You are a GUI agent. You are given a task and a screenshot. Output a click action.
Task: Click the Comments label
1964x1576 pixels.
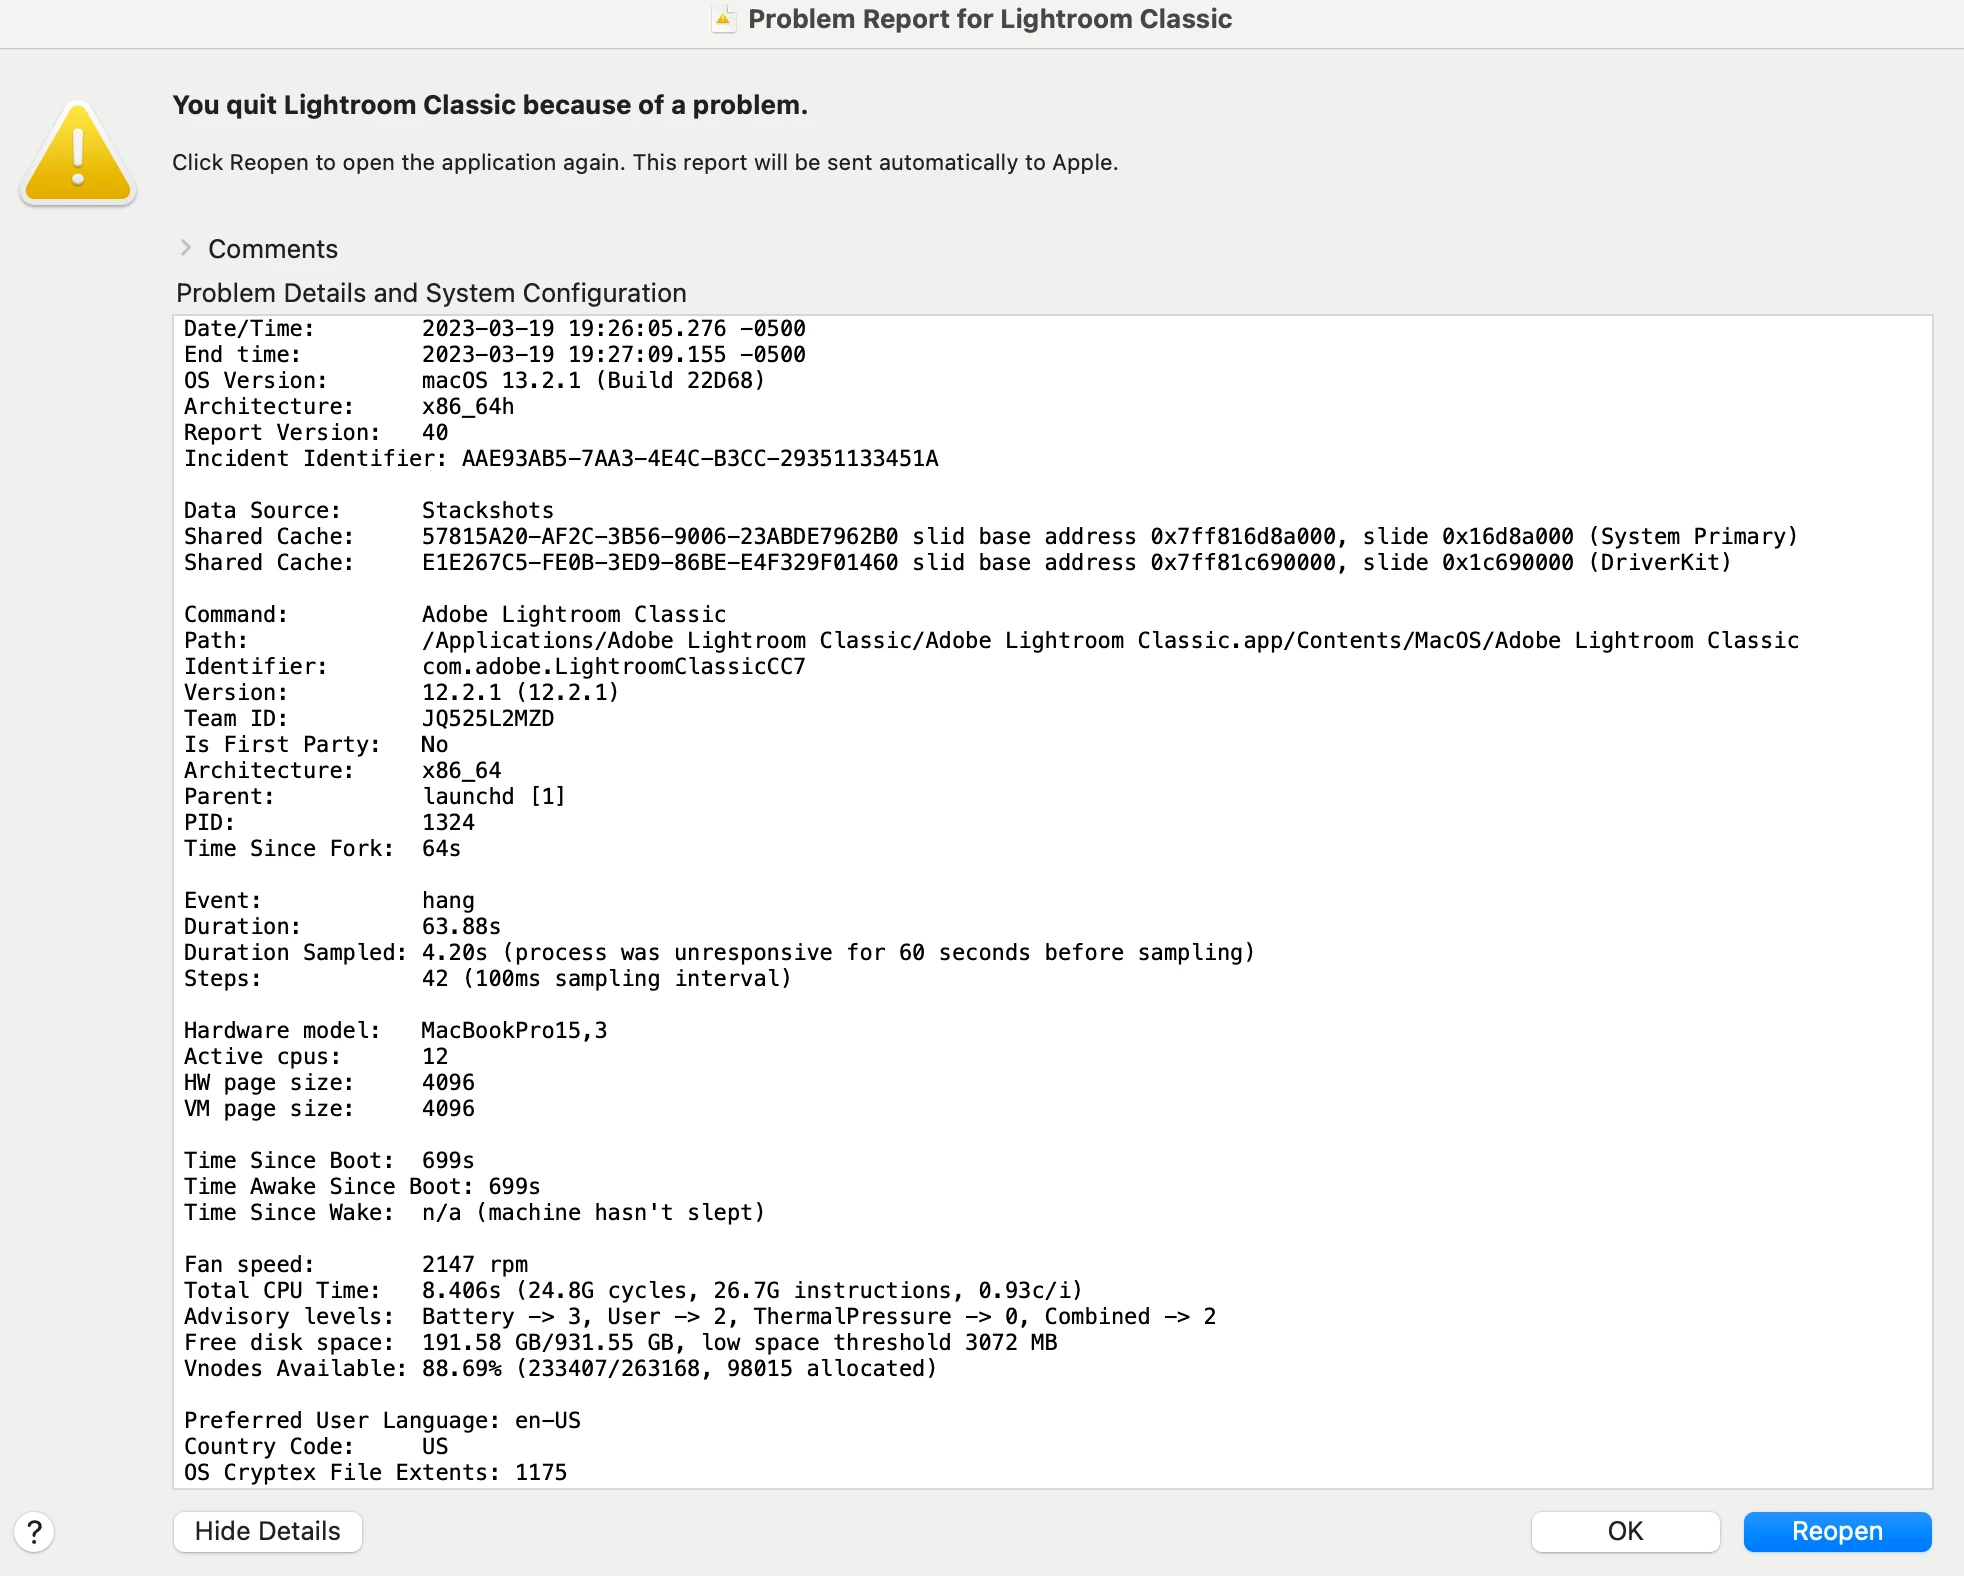272,249
